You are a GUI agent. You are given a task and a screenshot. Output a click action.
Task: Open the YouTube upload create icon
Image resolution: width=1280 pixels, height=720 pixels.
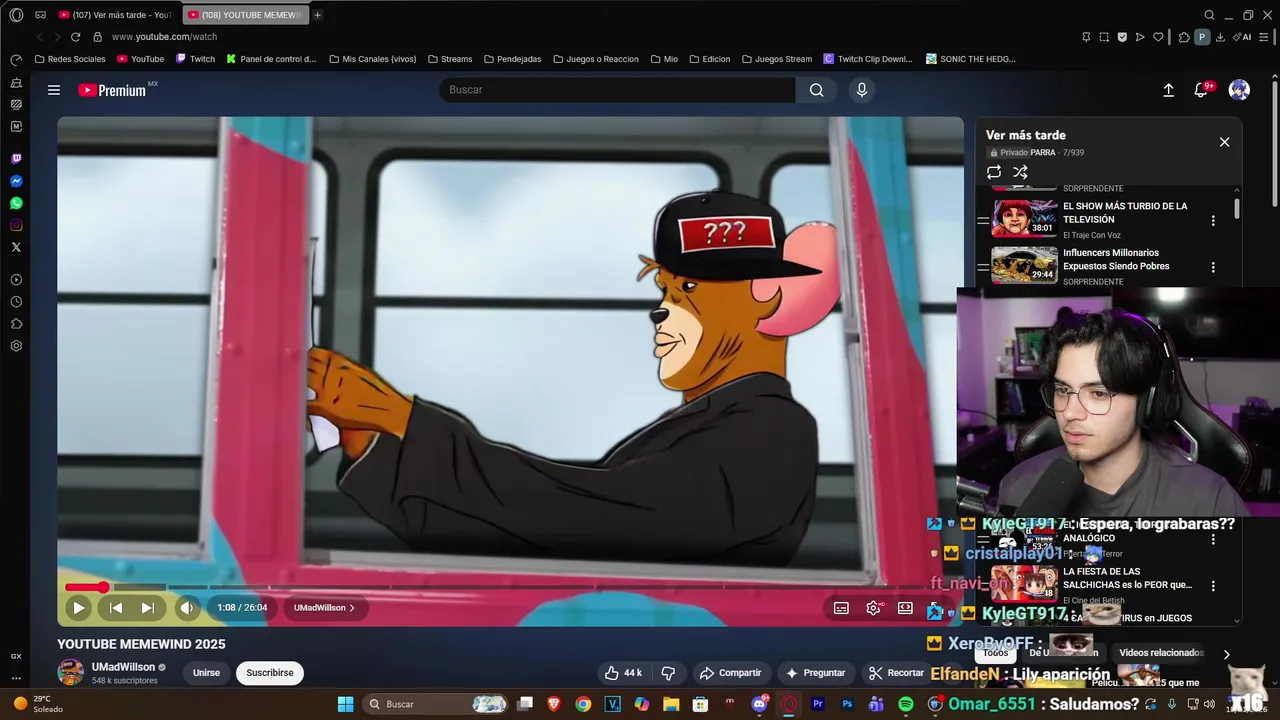tap(1168, 90)
